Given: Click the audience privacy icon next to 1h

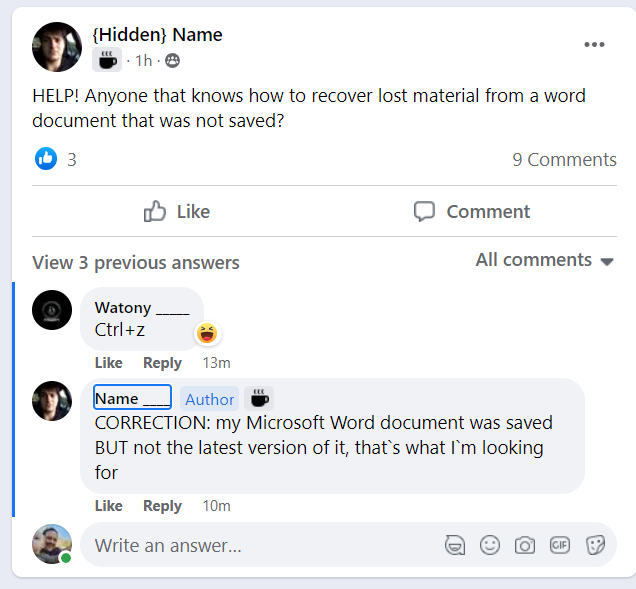Looking at the screenshot, I should [172, 61].
